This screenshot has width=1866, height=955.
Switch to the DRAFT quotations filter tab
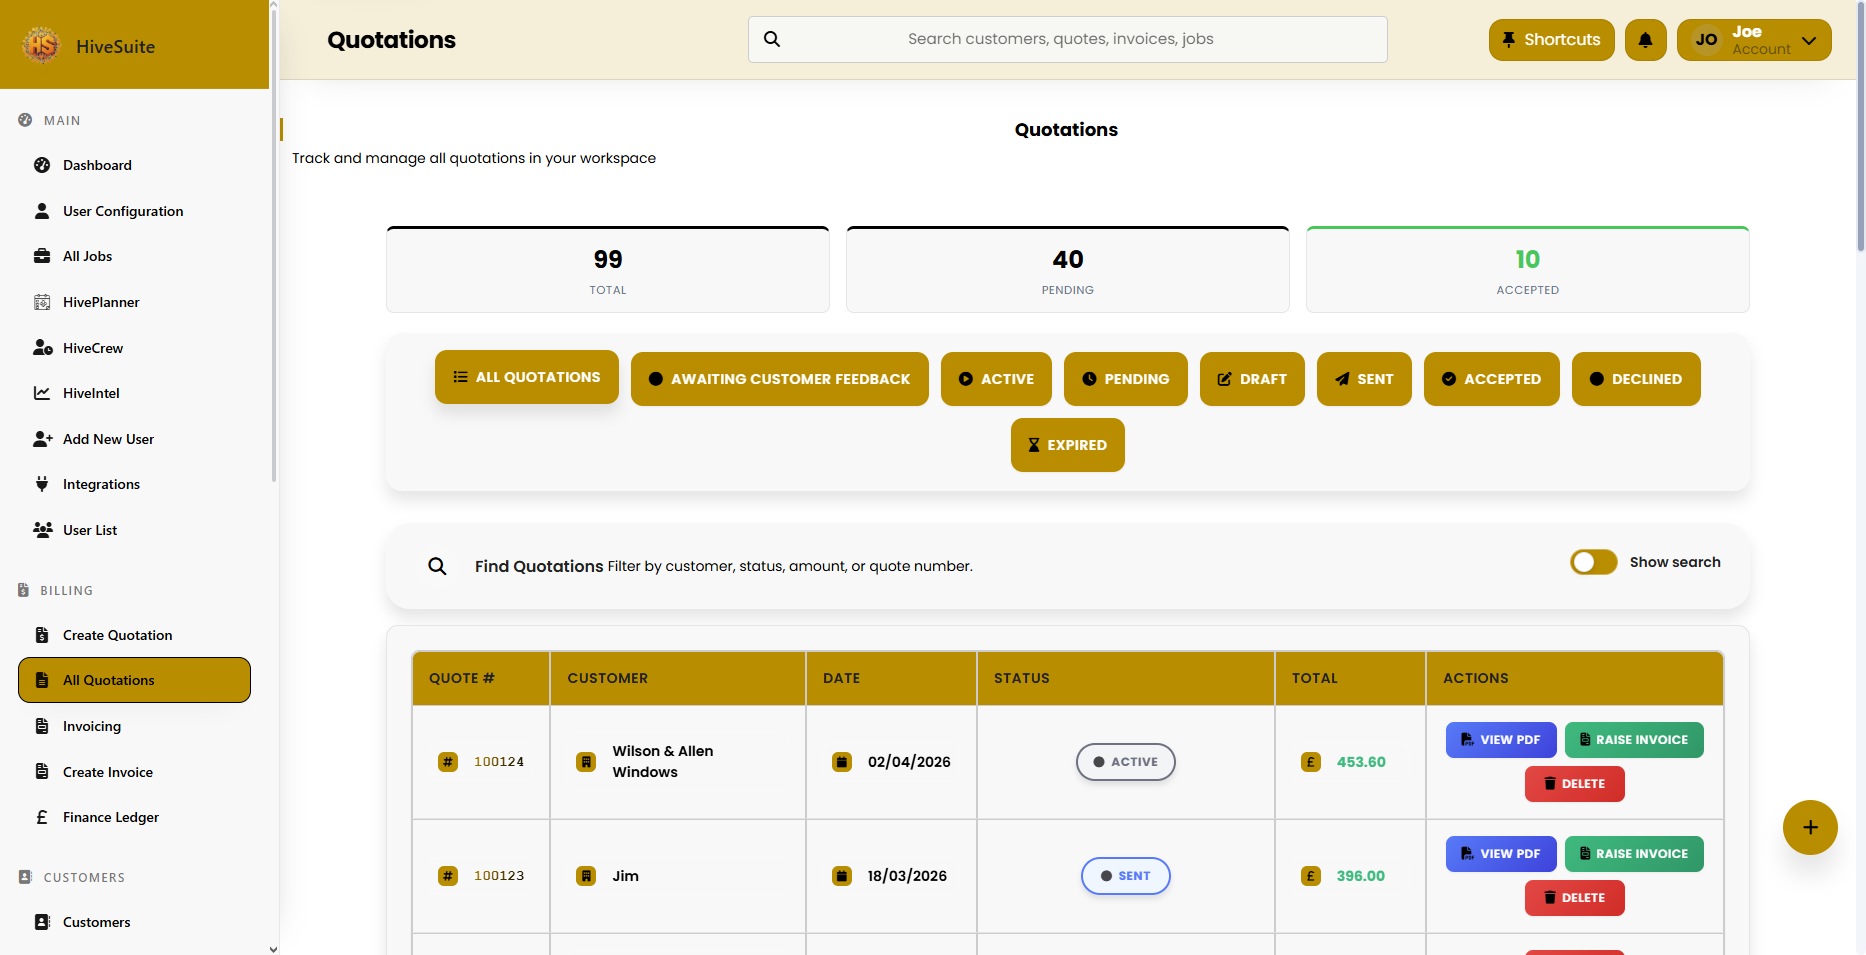1252,379
